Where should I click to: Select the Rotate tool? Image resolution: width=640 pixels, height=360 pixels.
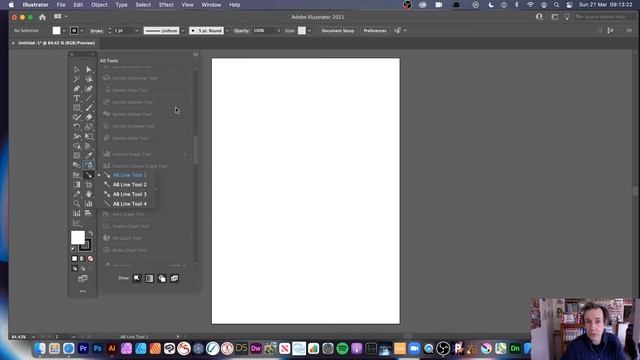pyautogui.click(x=77, y=127)
